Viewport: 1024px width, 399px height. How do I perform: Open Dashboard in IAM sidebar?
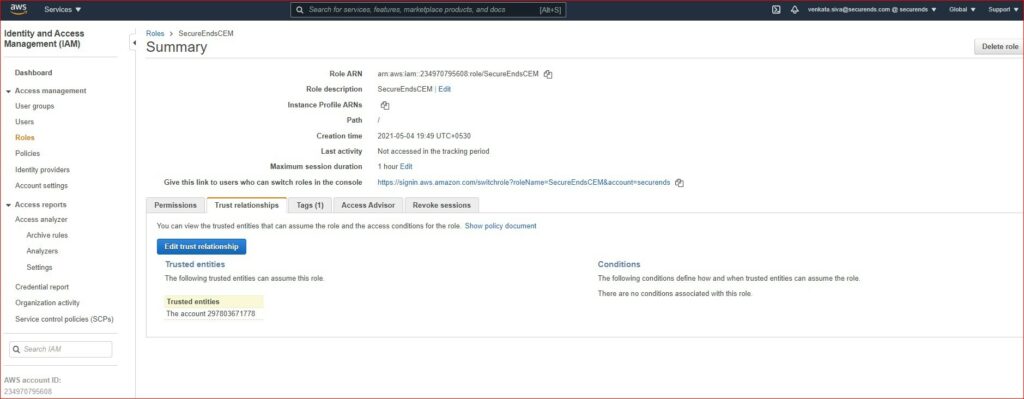tap(33, 72)
